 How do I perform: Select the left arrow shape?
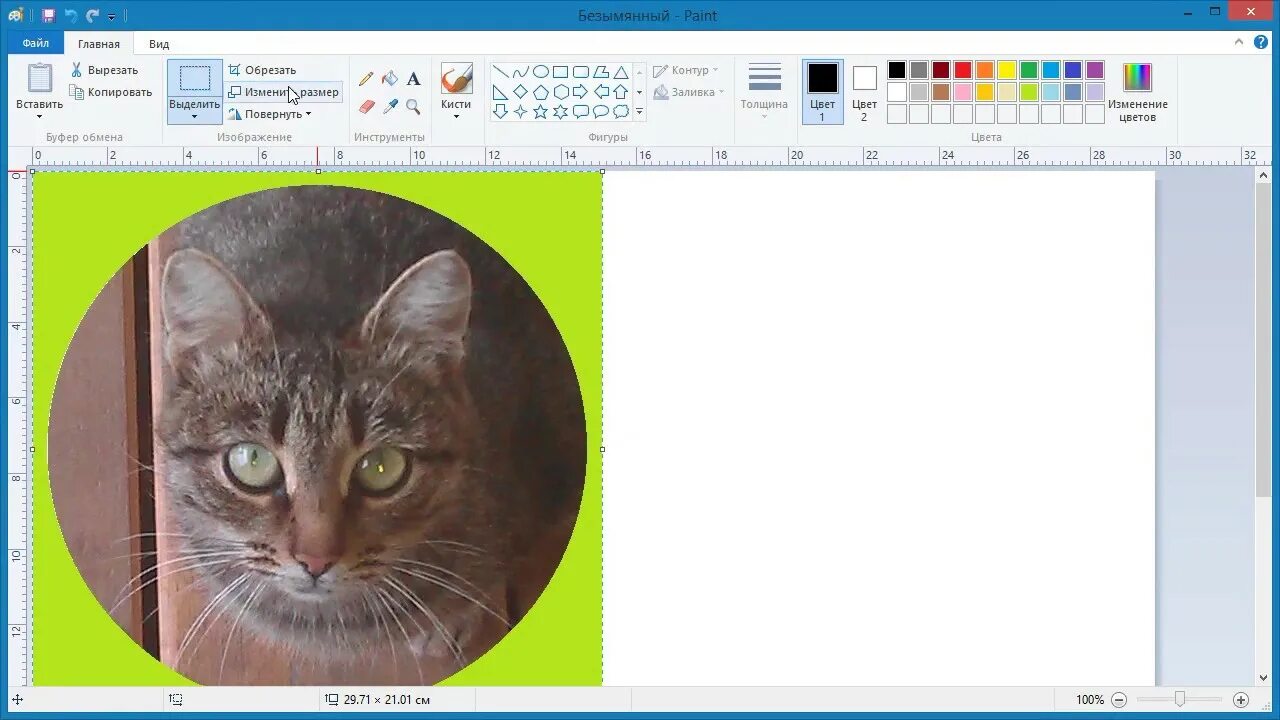click(x=601, y=92)
